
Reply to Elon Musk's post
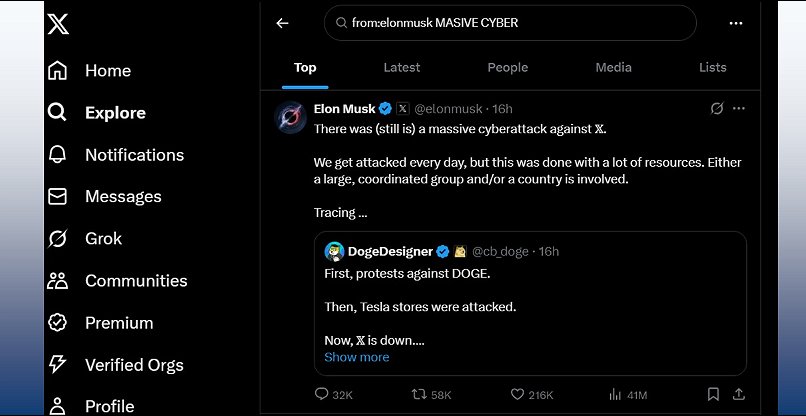322,395
